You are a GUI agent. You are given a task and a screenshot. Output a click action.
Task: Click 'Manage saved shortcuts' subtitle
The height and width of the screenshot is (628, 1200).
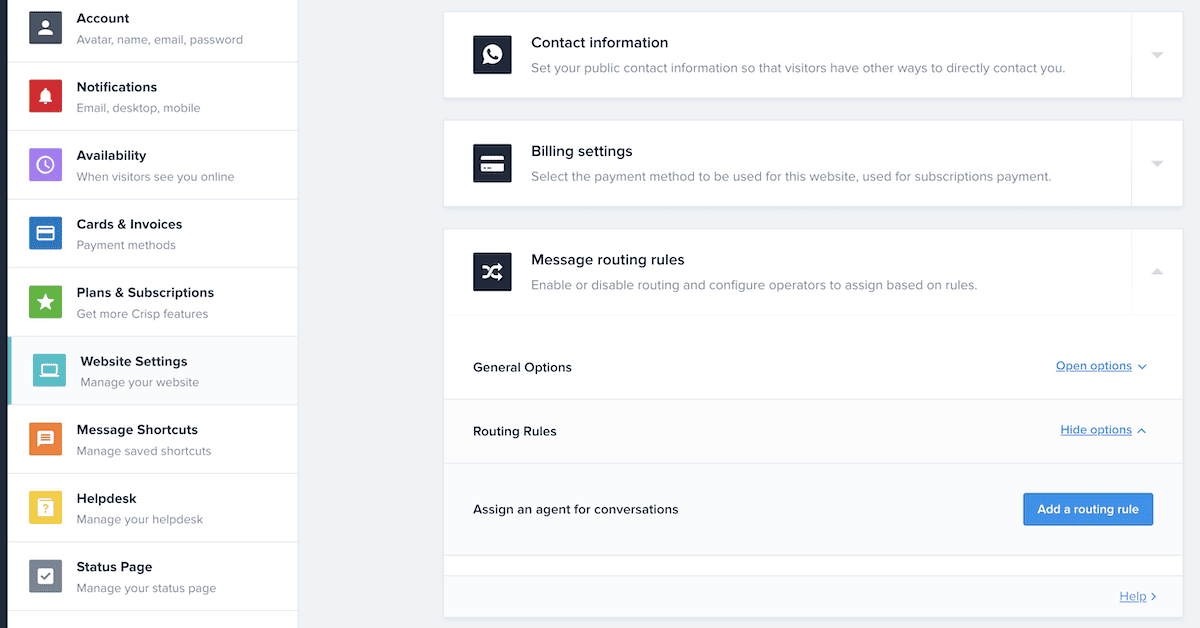(144, 451)
